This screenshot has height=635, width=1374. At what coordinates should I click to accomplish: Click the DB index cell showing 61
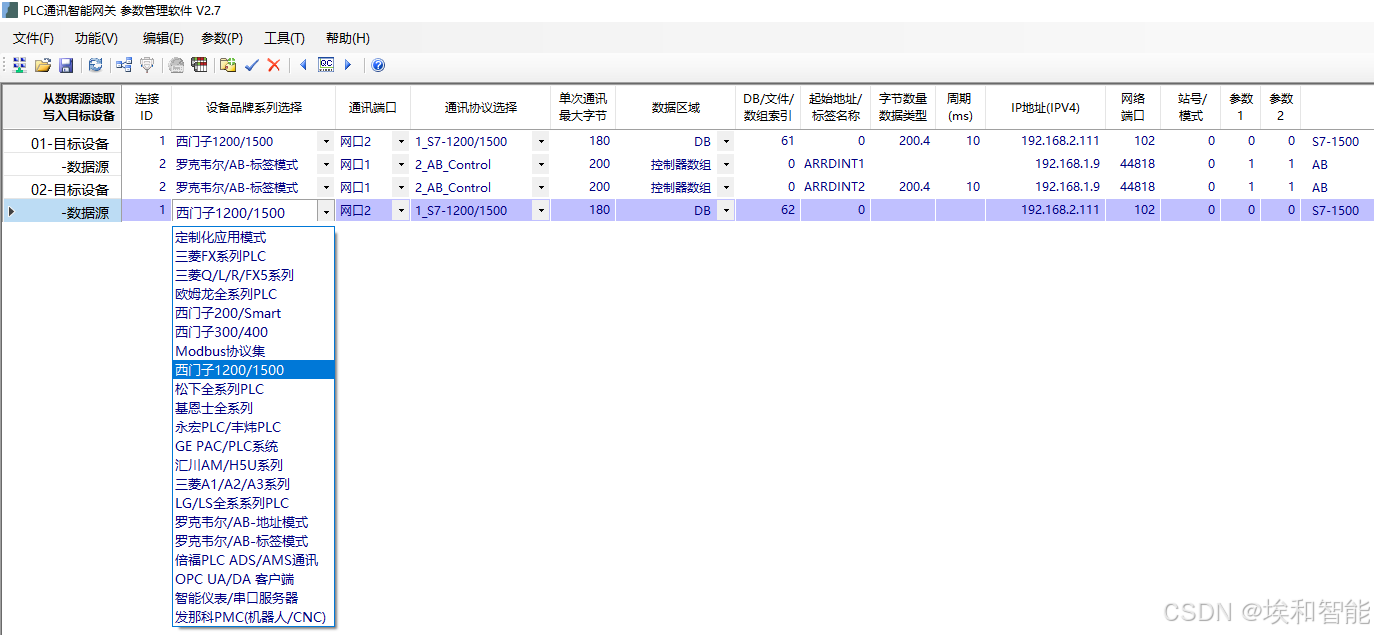pos(767,141)
